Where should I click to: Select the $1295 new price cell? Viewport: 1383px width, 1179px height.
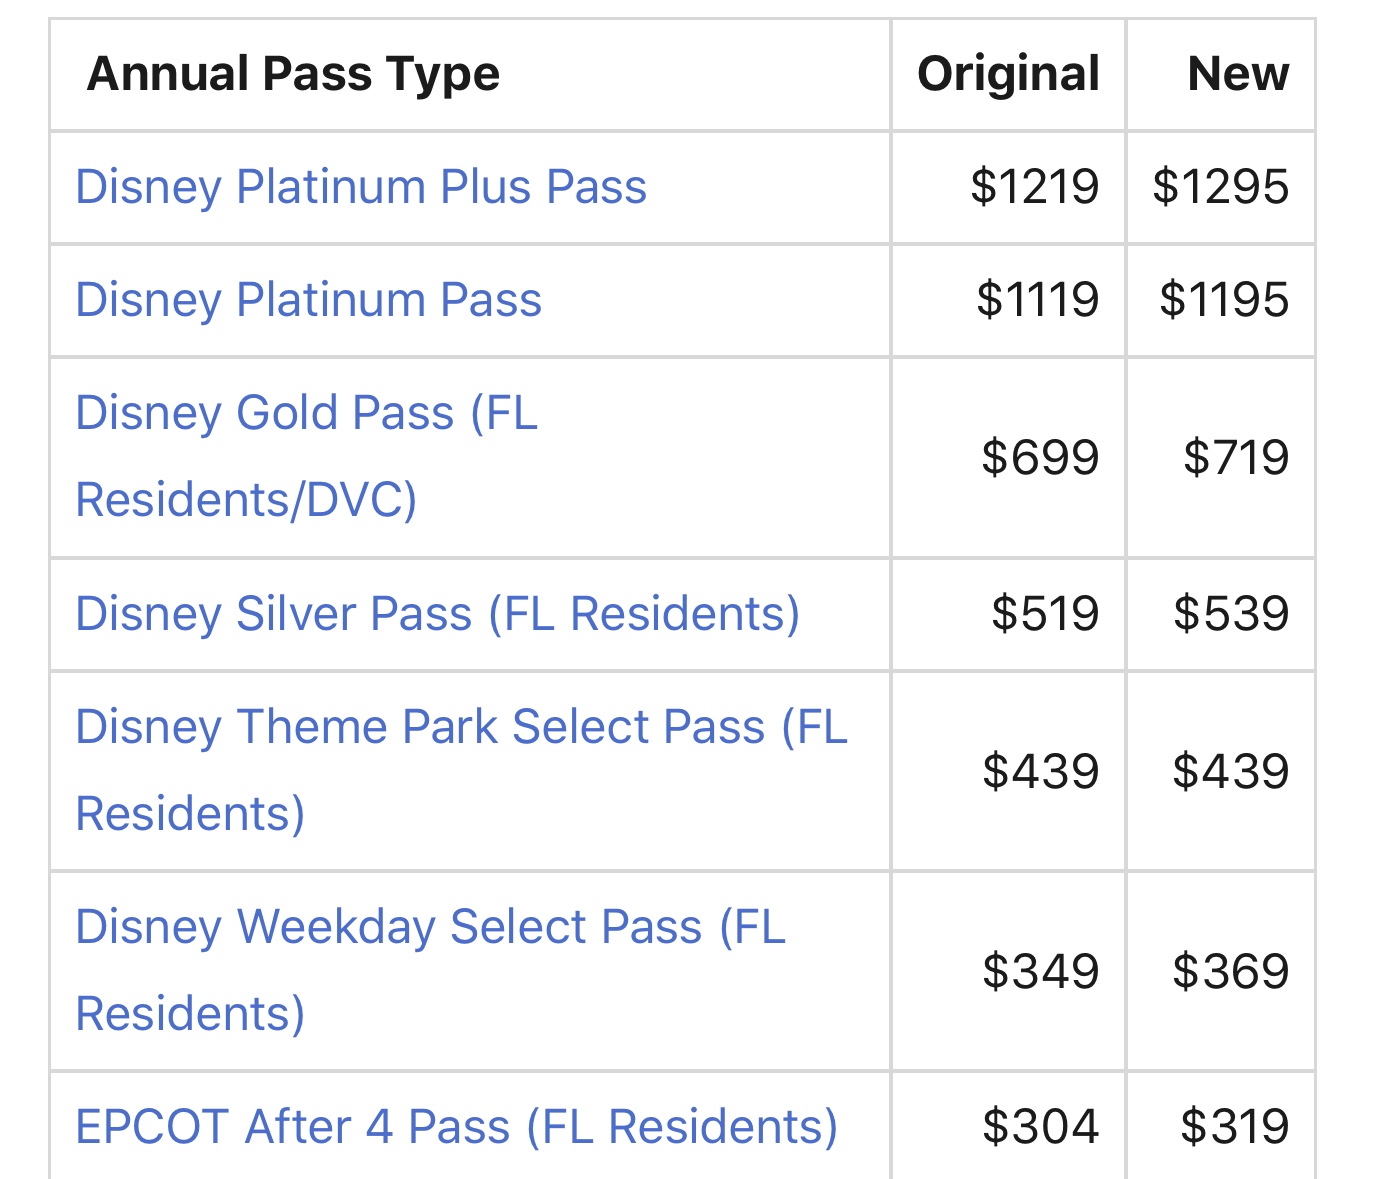(x=1220, y=187)
